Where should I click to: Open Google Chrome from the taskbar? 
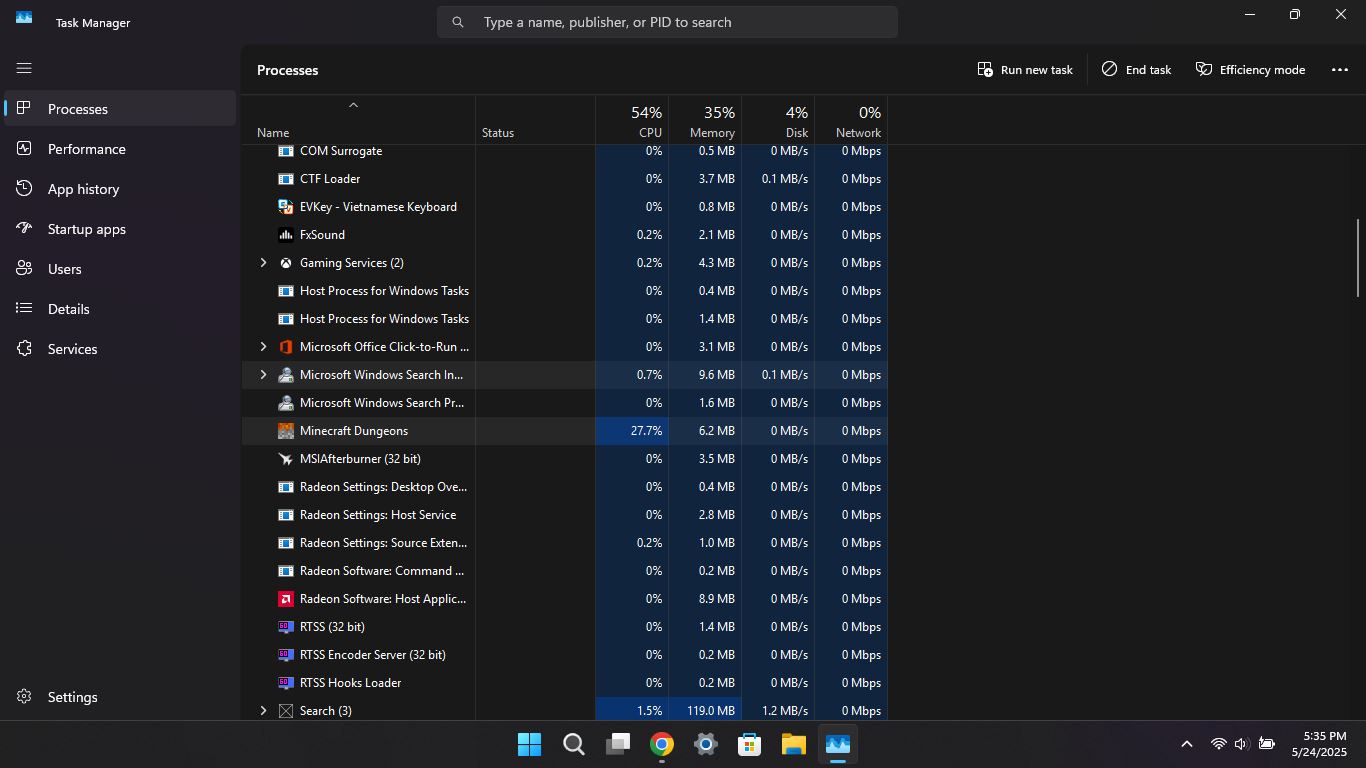661,744
